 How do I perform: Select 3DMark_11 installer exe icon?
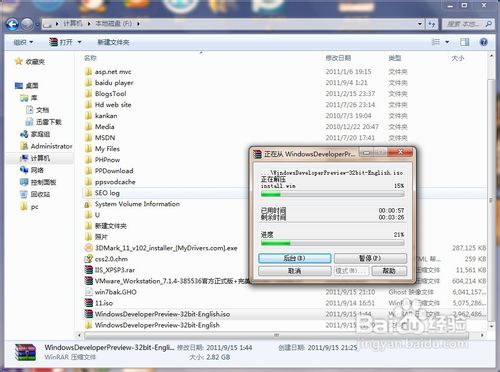pos(88,248)
